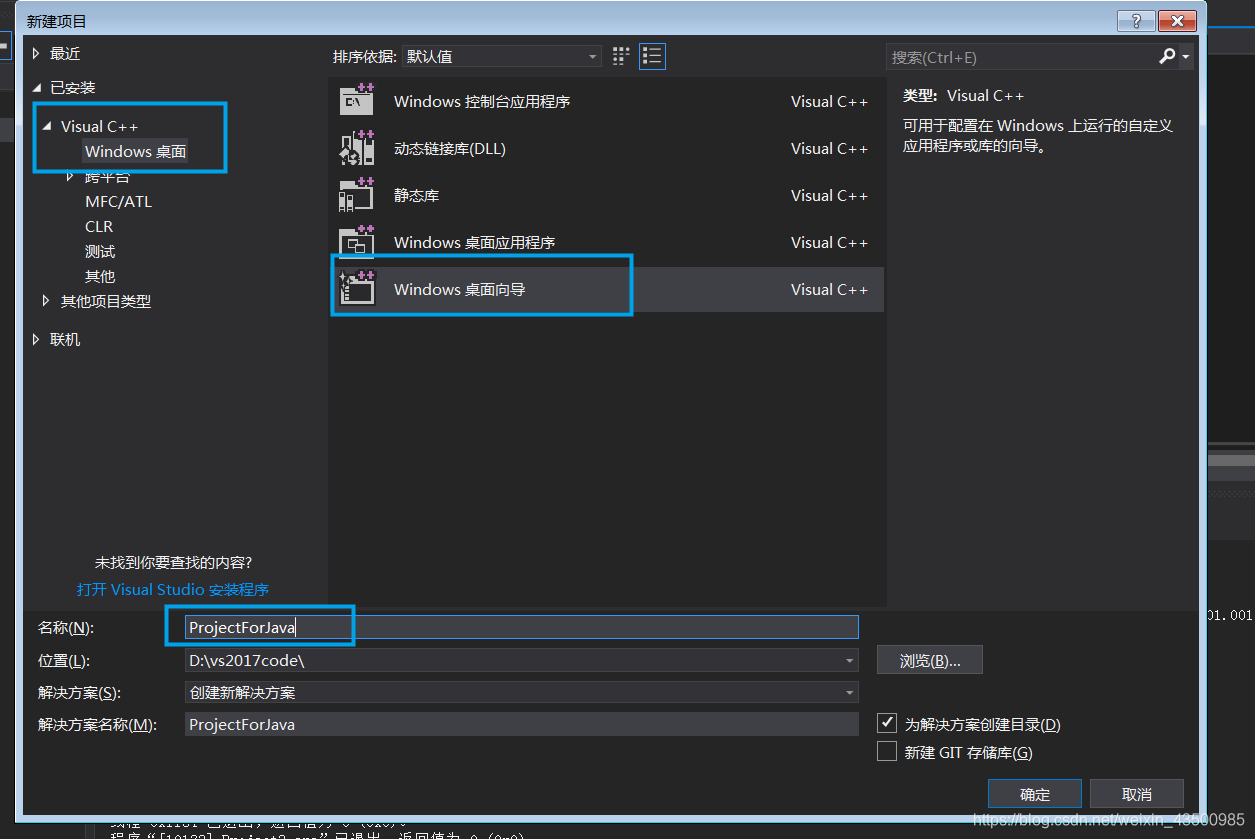Screen dimensions: 1255x839
Task: Select the Windows 桌面向导 template icon
Action: point(357,289)
